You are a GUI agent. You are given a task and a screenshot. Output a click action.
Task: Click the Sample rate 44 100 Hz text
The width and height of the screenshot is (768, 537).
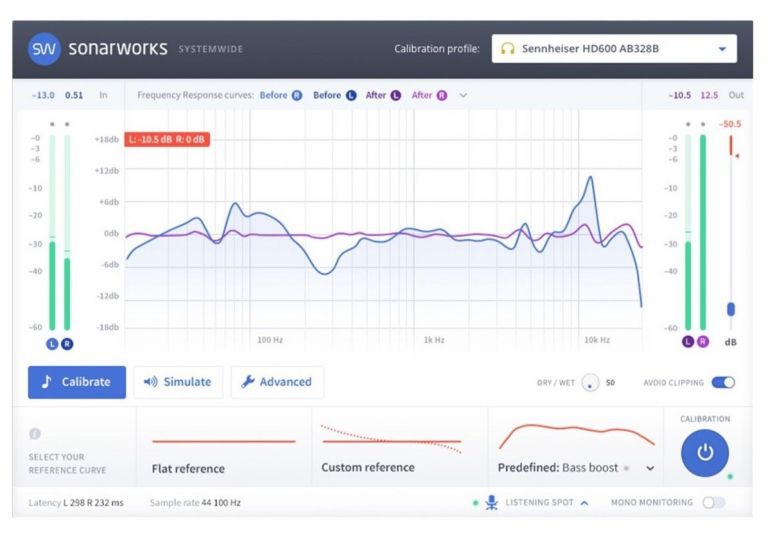[195, 503]
